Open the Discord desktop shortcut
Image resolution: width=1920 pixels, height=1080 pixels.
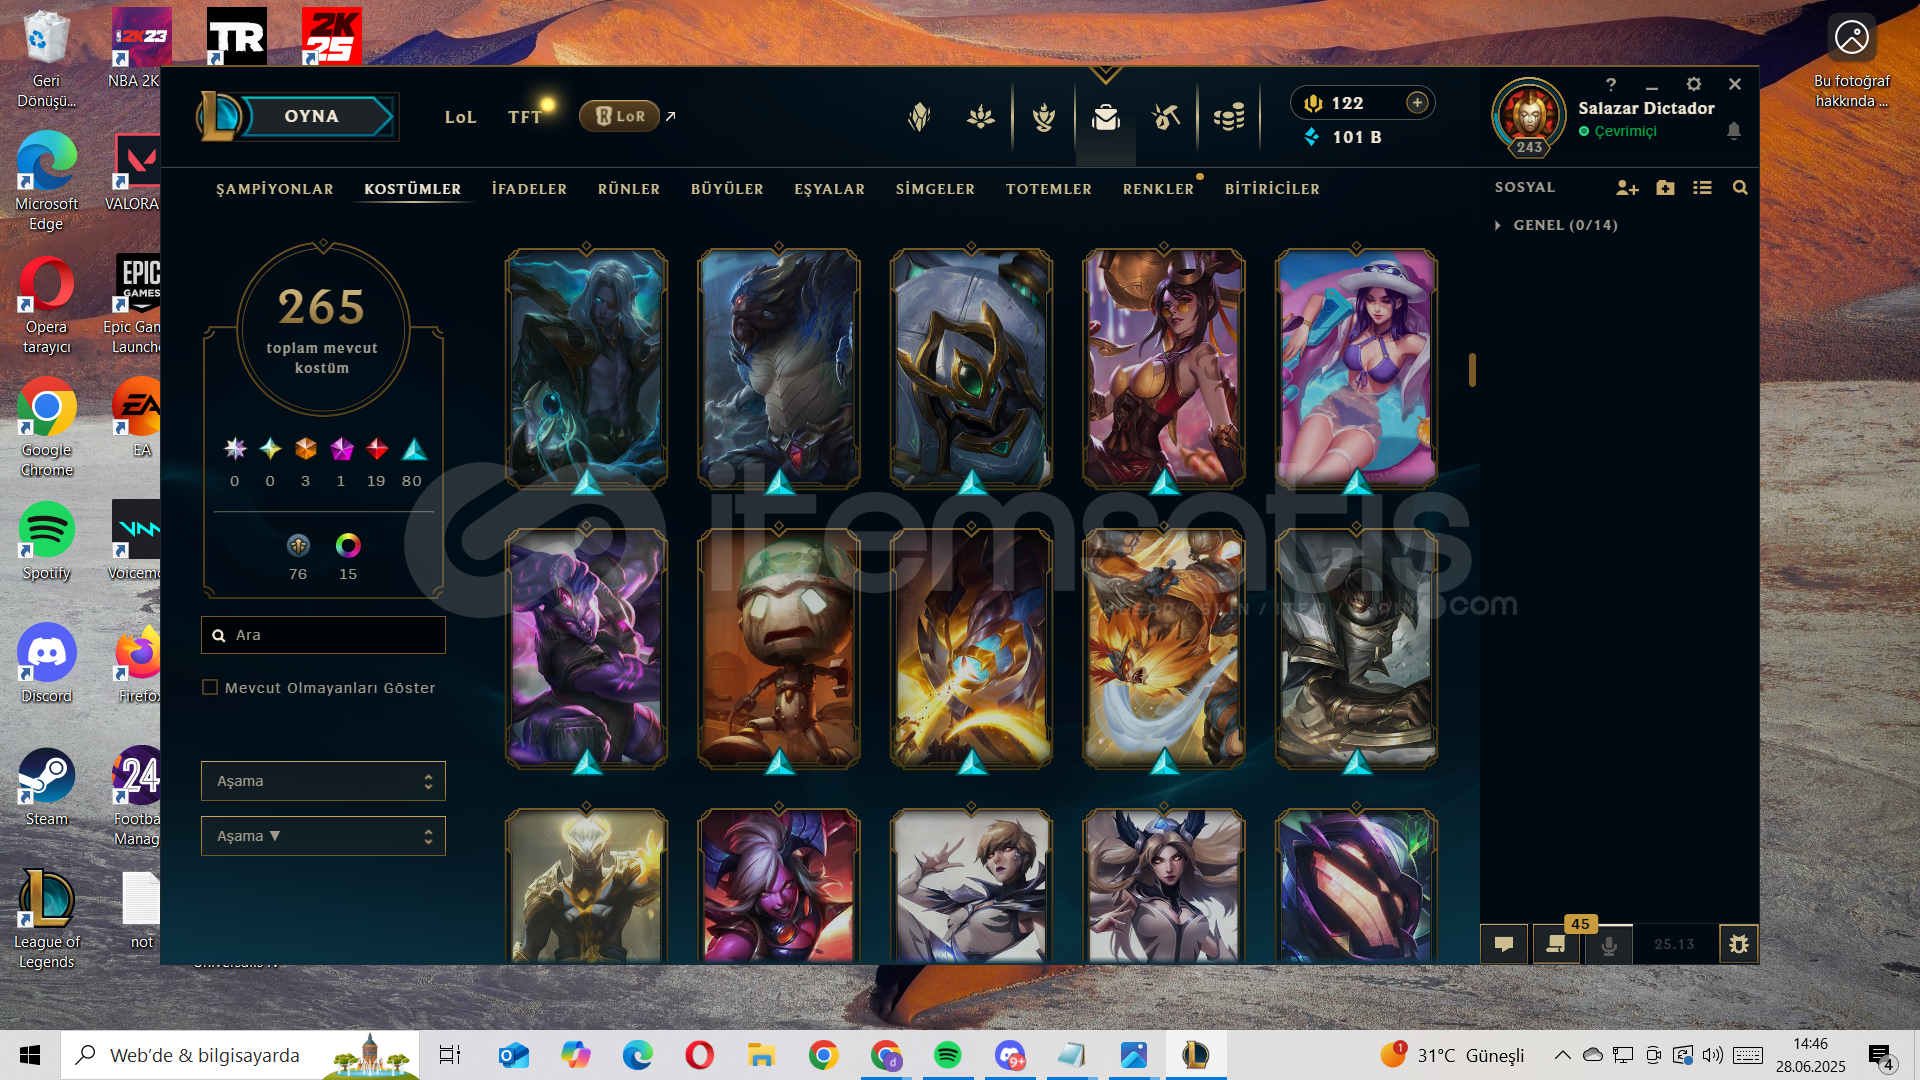(46, 663)
